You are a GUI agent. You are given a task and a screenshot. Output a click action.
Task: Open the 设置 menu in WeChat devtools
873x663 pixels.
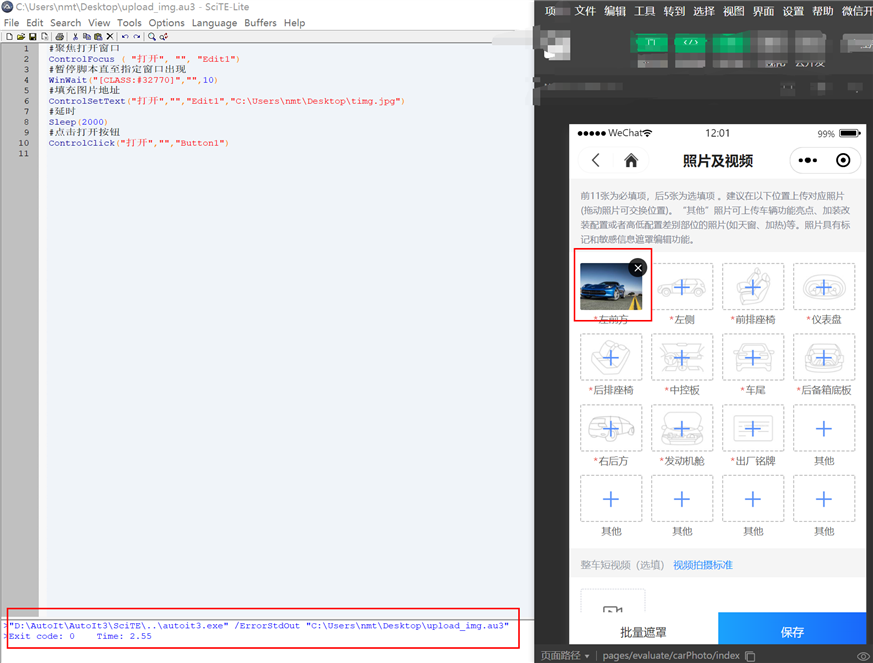click(x=793, y=11)
